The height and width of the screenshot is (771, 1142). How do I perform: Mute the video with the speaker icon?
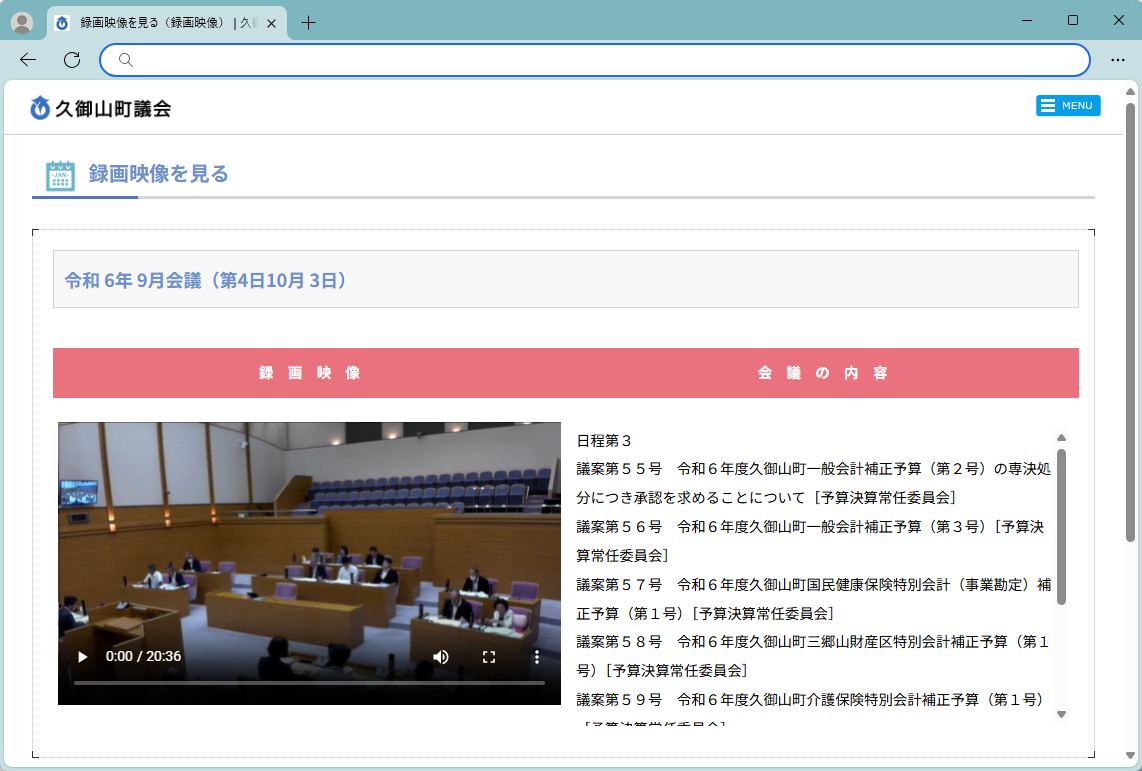[441, 657]
